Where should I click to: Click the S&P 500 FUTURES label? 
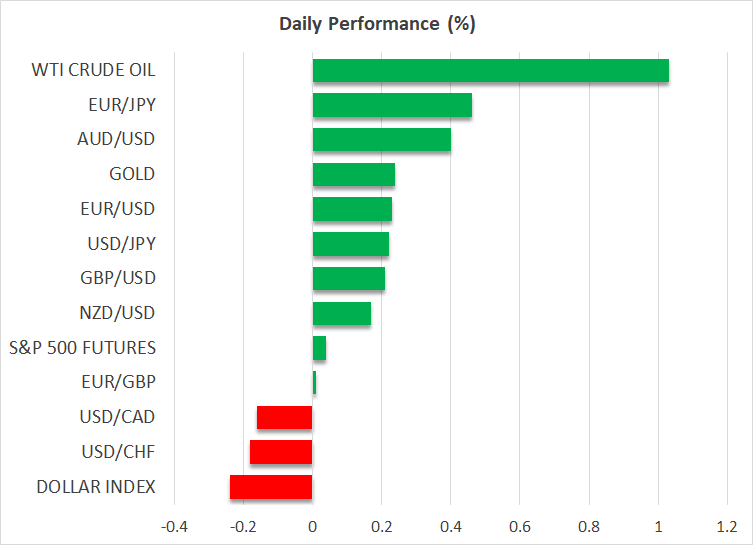(82, 348)
